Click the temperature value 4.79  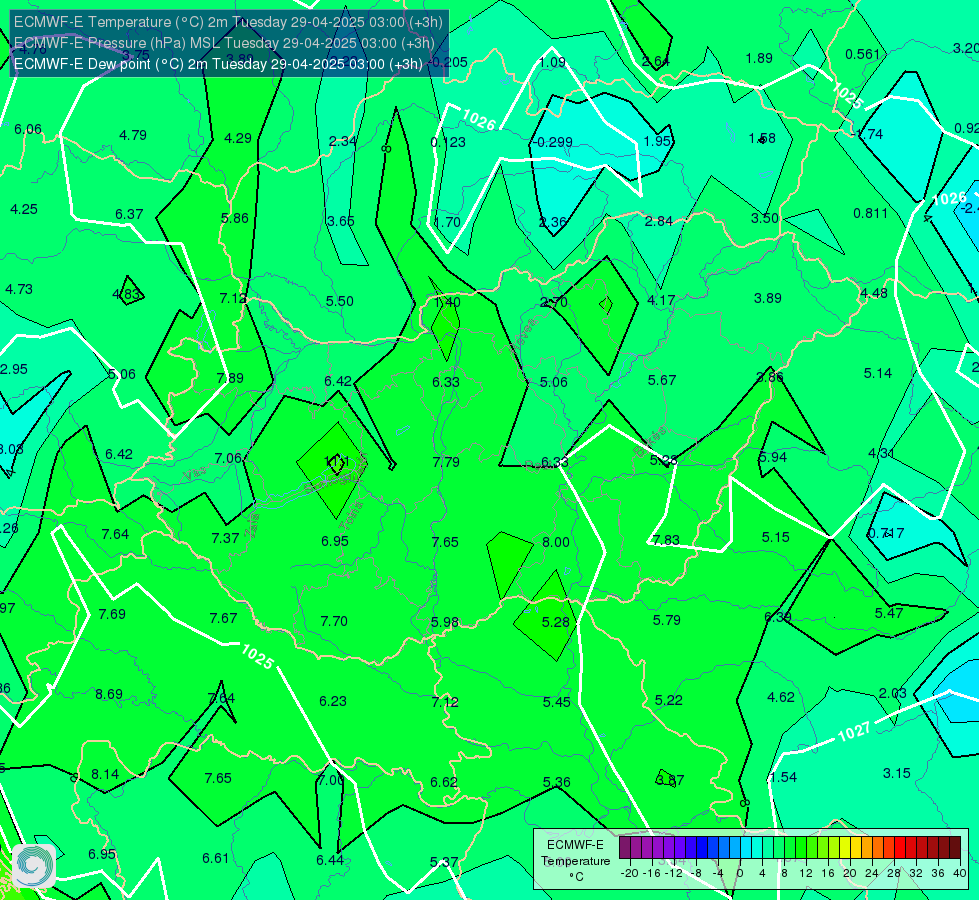[133, 135]
